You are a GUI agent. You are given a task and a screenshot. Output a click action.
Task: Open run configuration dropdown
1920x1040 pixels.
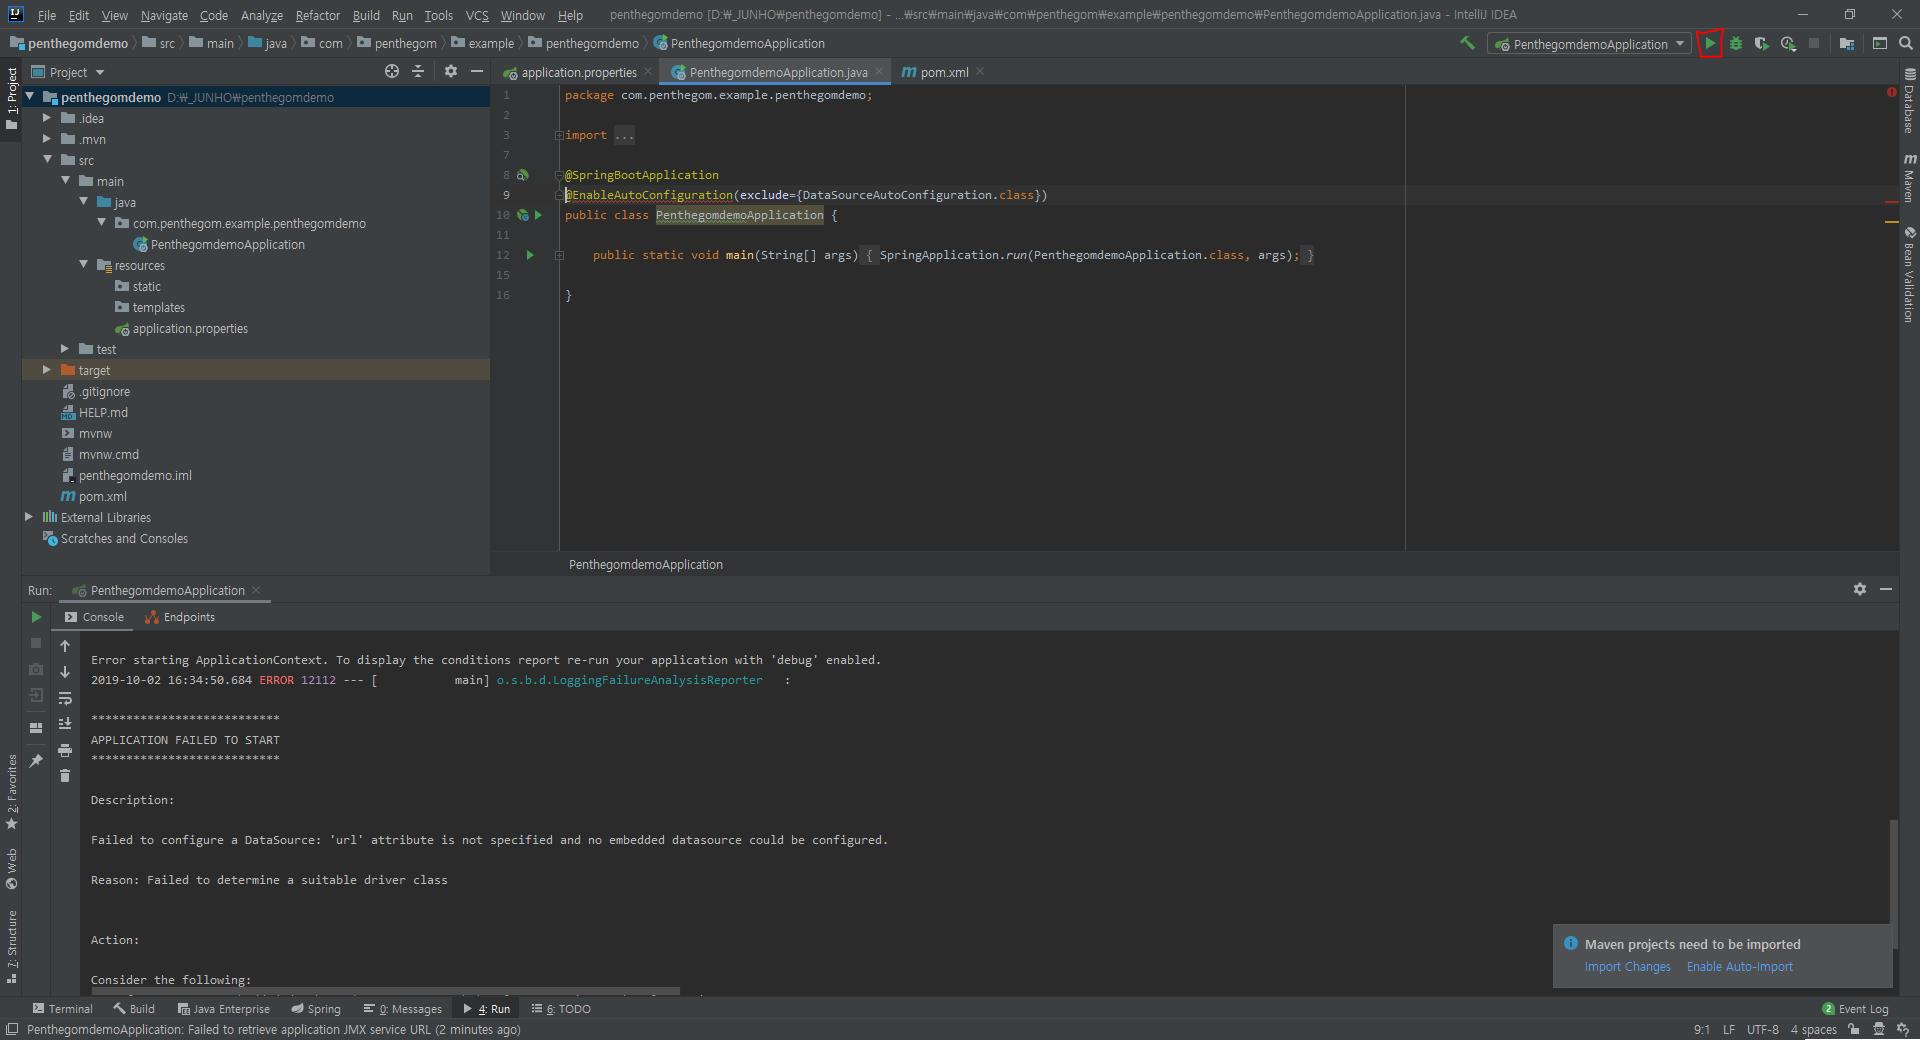click(x=1589, y=44)
